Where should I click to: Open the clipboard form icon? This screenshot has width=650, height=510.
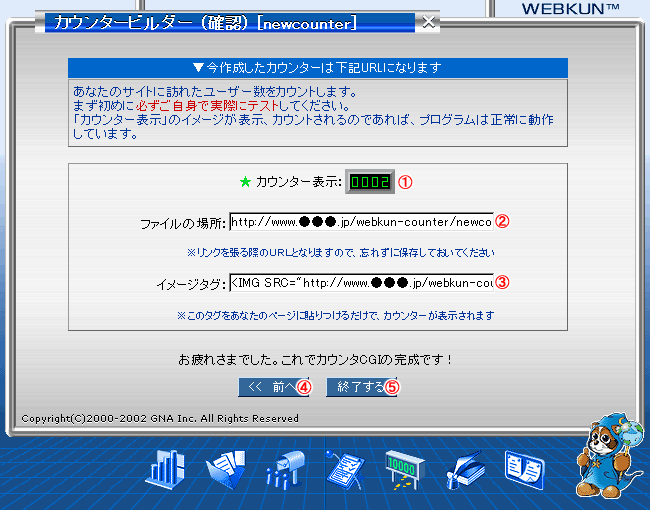pos(345,469)
